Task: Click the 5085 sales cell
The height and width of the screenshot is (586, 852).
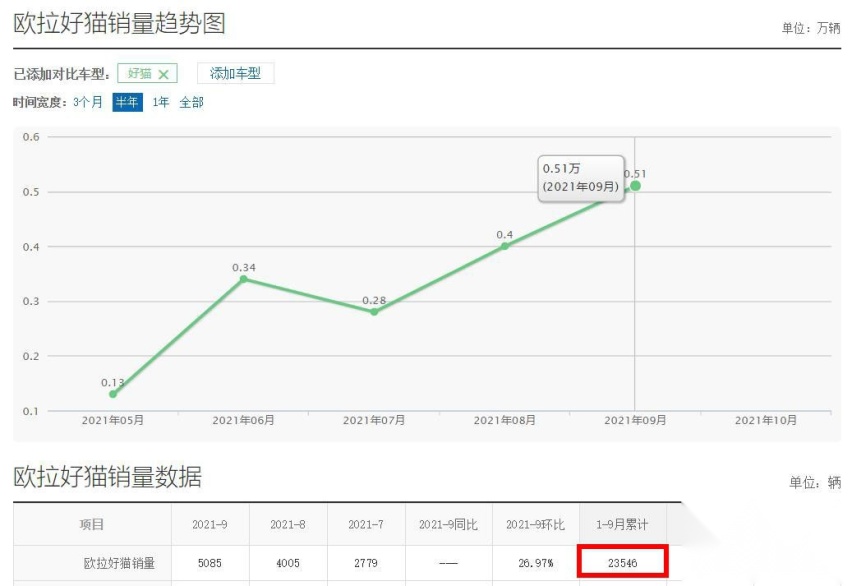Action: [x=210, y=563]
